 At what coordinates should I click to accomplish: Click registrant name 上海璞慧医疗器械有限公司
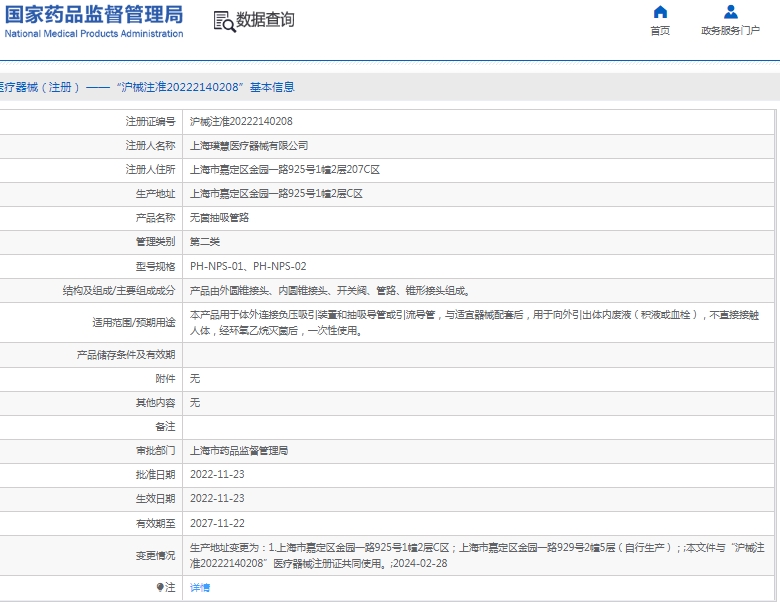tap(249, 146)
